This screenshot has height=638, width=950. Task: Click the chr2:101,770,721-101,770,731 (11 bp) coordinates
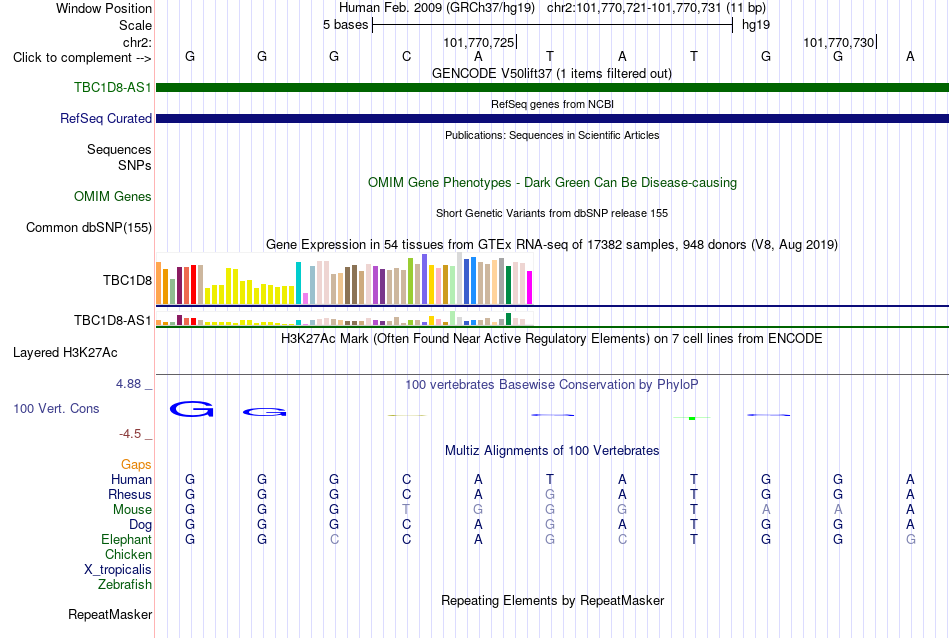coord(657,8)
